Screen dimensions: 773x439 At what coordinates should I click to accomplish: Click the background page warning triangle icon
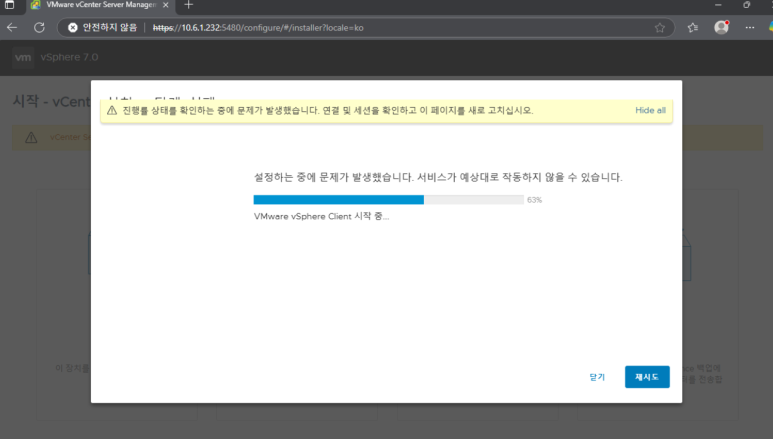(31, 138)
